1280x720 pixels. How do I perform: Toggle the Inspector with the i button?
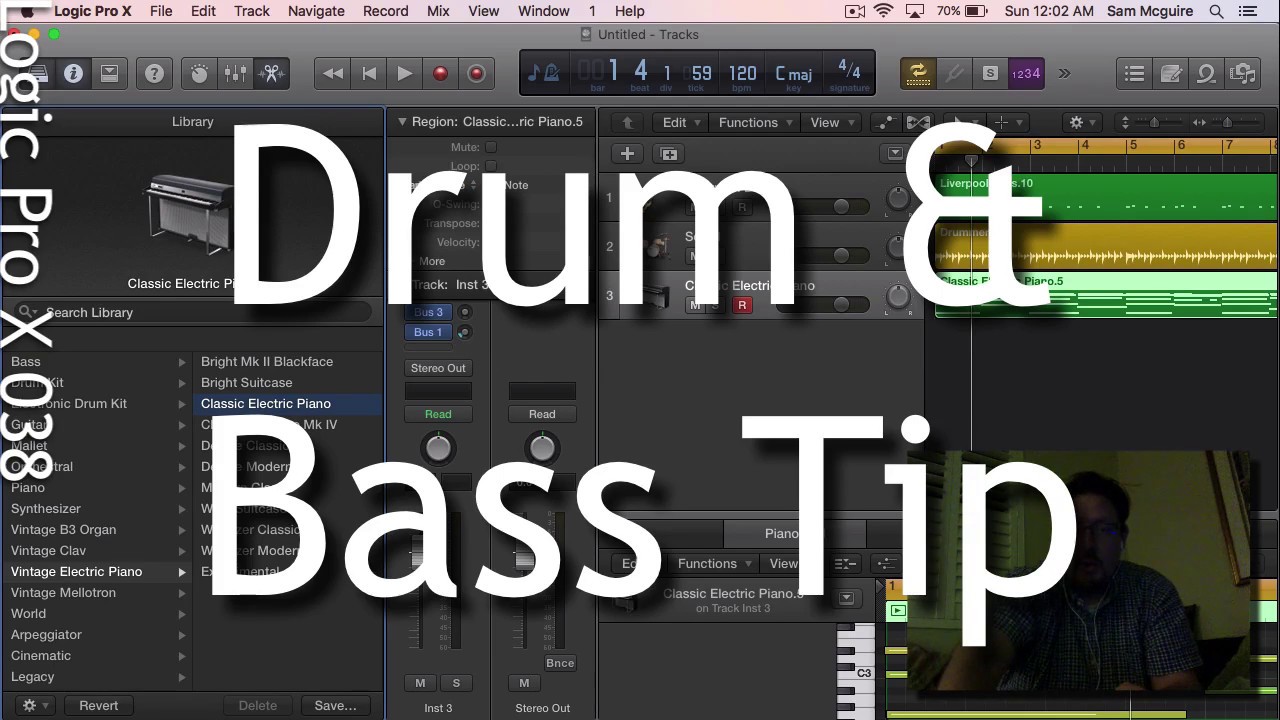pos(73,73)
